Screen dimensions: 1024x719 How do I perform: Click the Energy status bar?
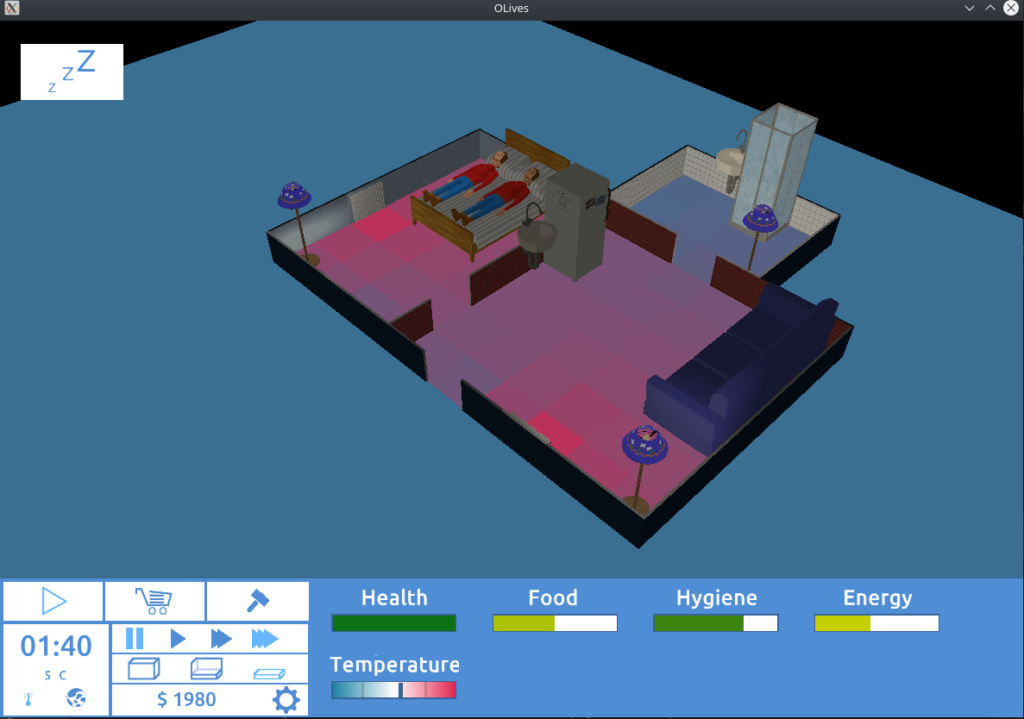[876, 623]
